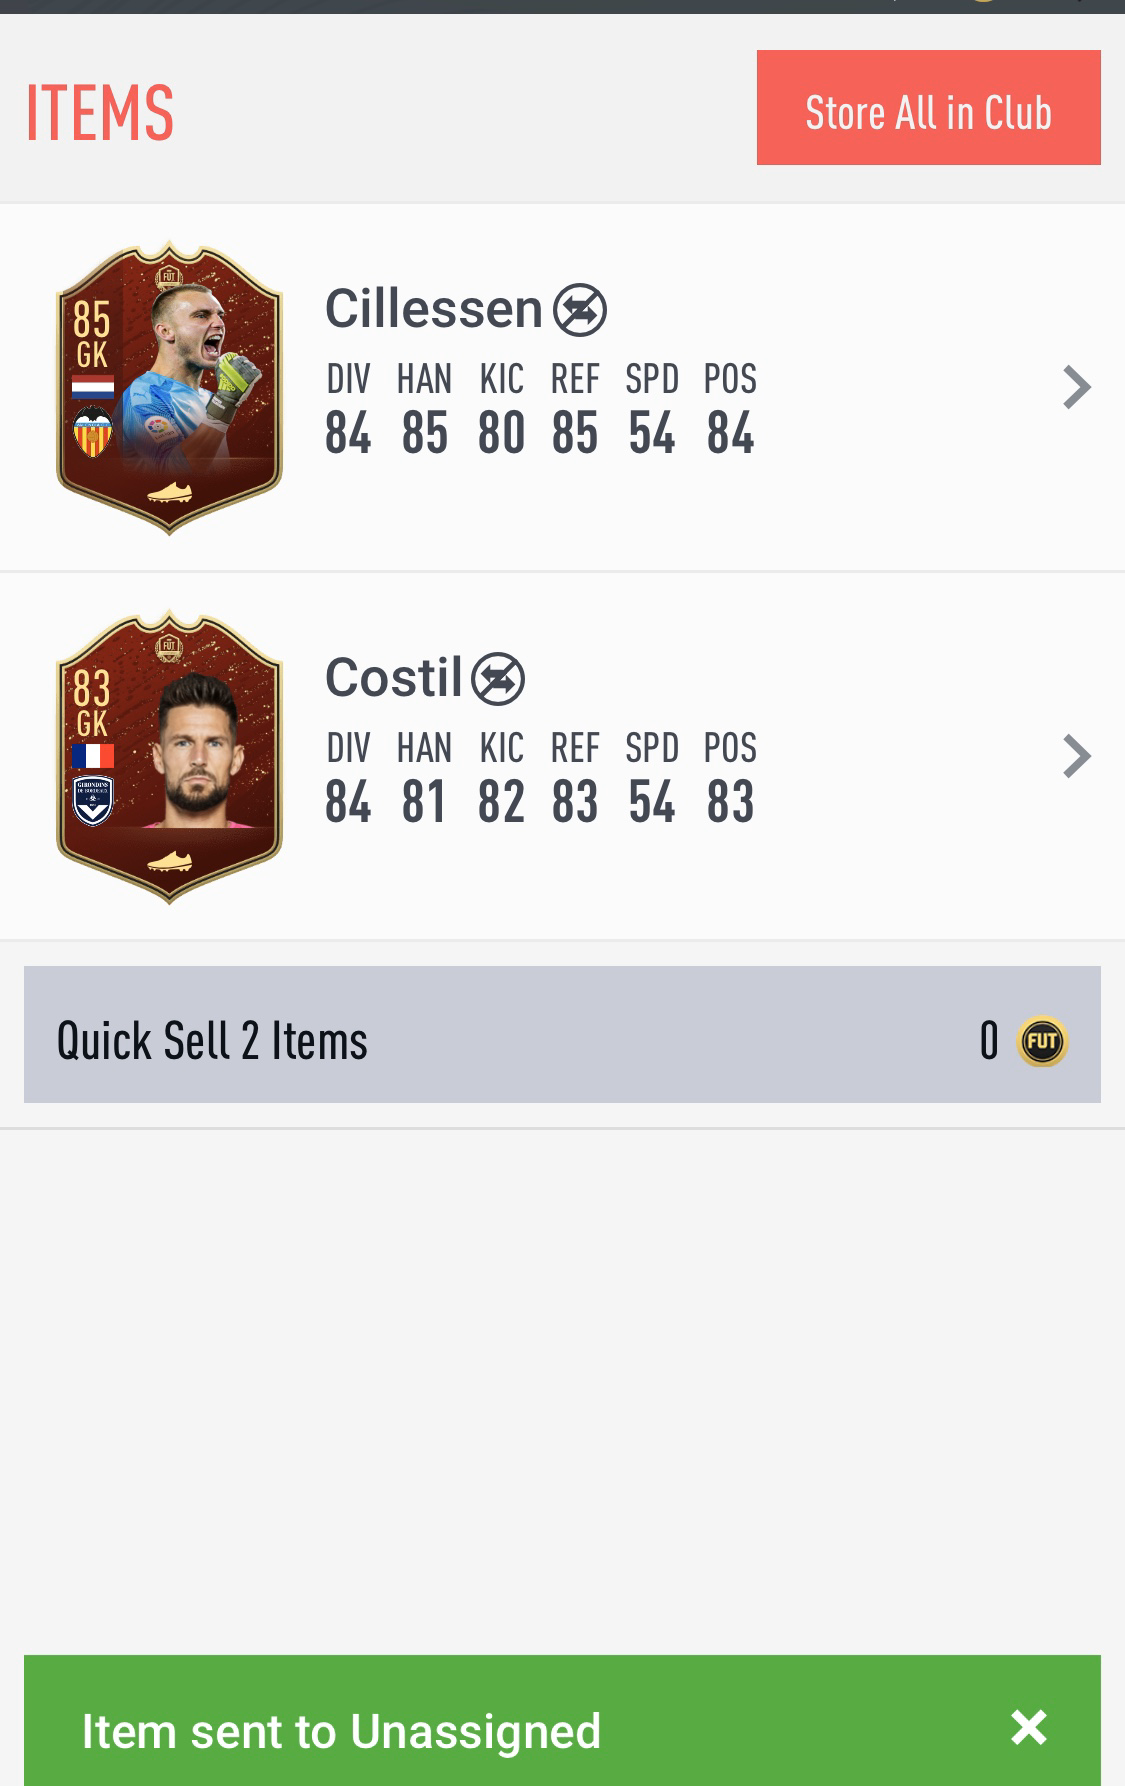This screenshot has width=1125, height=1786.
Task: Tap the Item sent to Unassigned message
Action: tap(341, 1731)
